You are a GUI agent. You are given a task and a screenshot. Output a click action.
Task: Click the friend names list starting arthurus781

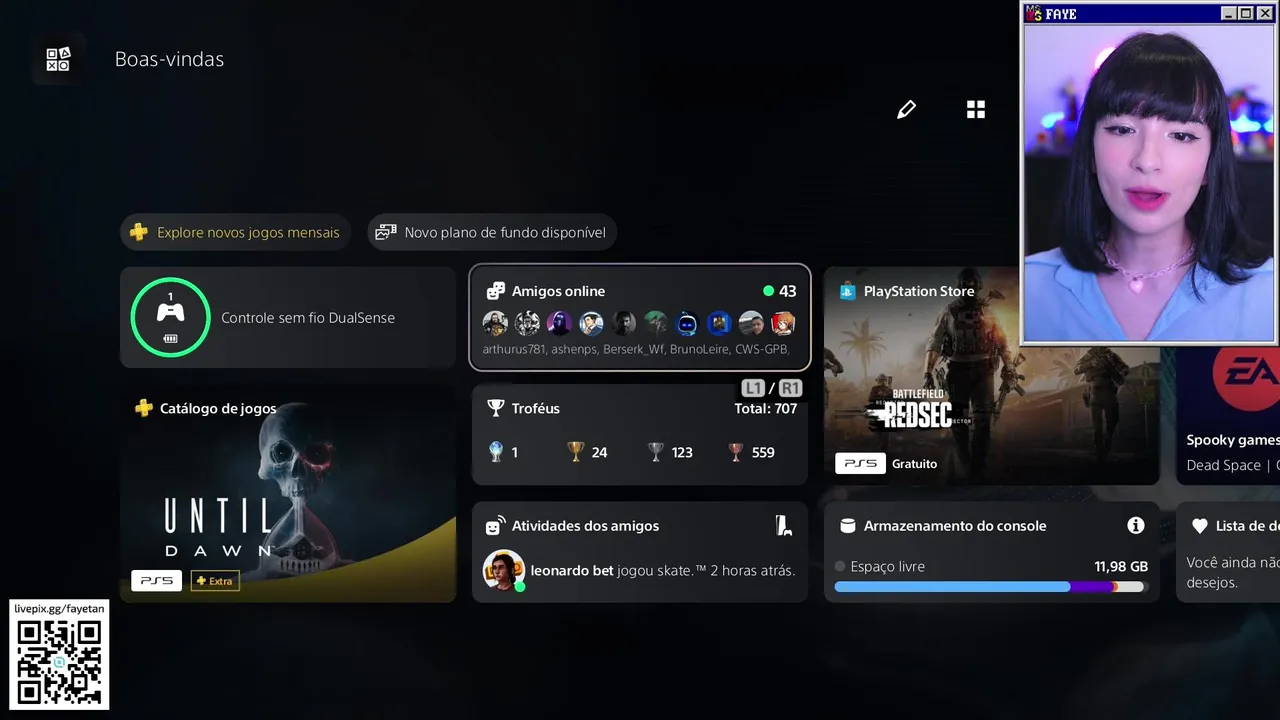coord(636,349)
